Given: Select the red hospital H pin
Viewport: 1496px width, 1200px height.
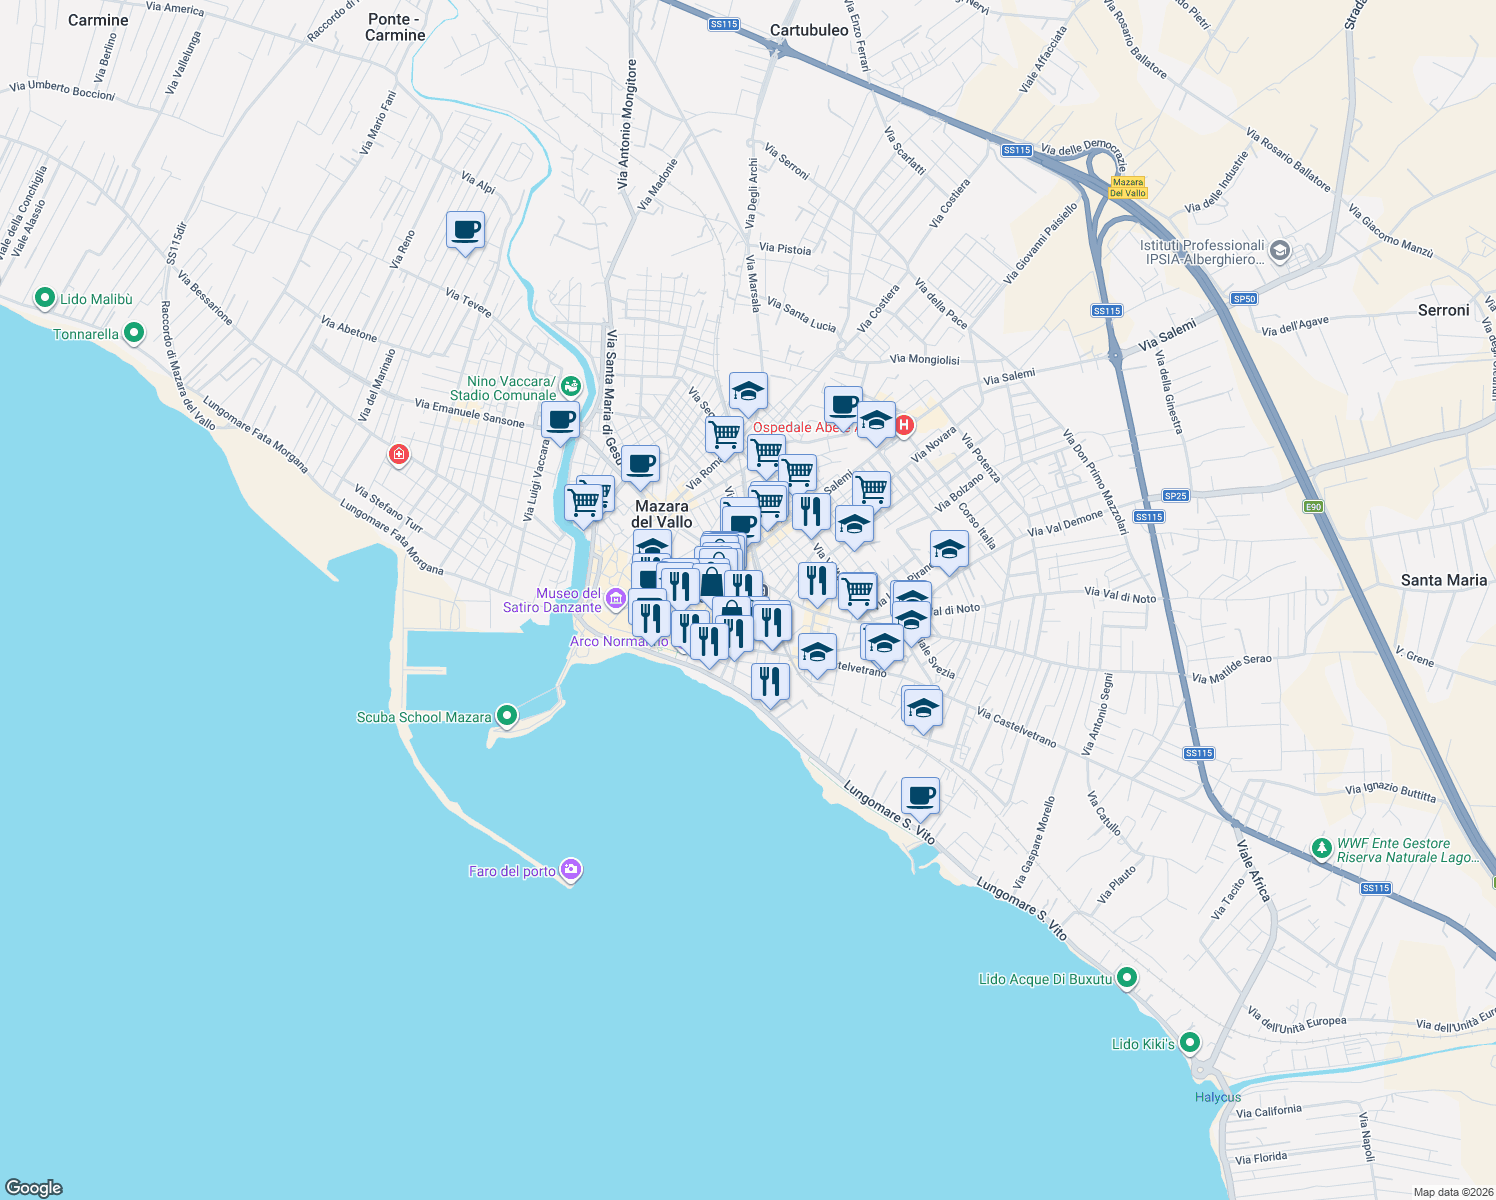Looking at the screenshot, I should click(x=904, y=426).
